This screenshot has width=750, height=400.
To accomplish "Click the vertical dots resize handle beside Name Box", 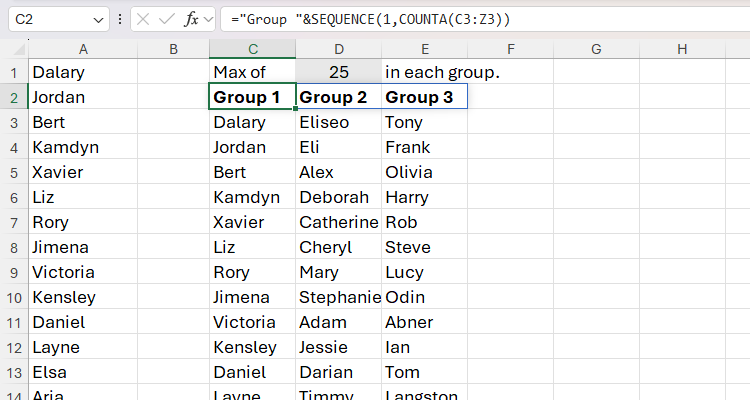I will coord(120,19).
